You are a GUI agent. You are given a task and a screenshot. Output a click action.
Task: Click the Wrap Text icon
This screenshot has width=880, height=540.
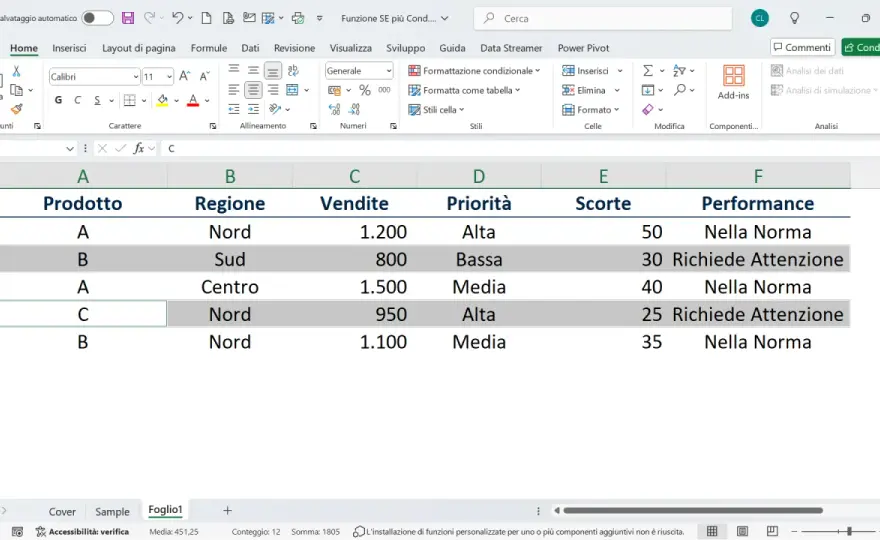click(293, 70)
